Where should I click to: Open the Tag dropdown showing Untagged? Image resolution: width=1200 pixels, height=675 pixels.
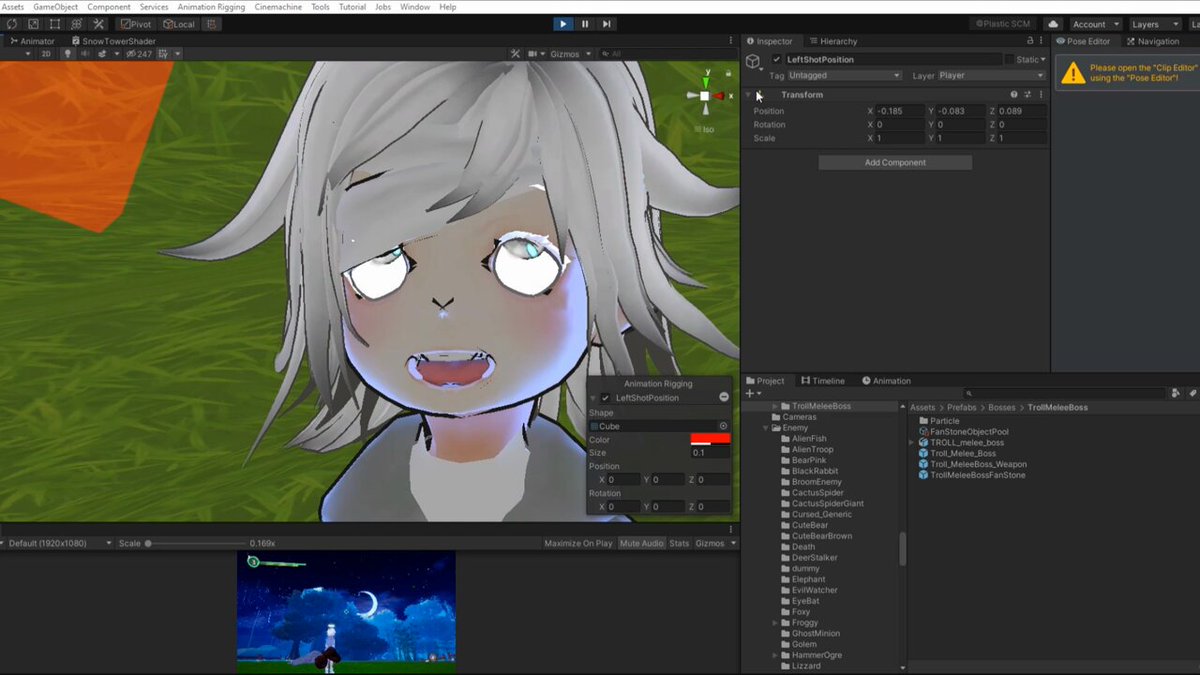tap(844, 75)
